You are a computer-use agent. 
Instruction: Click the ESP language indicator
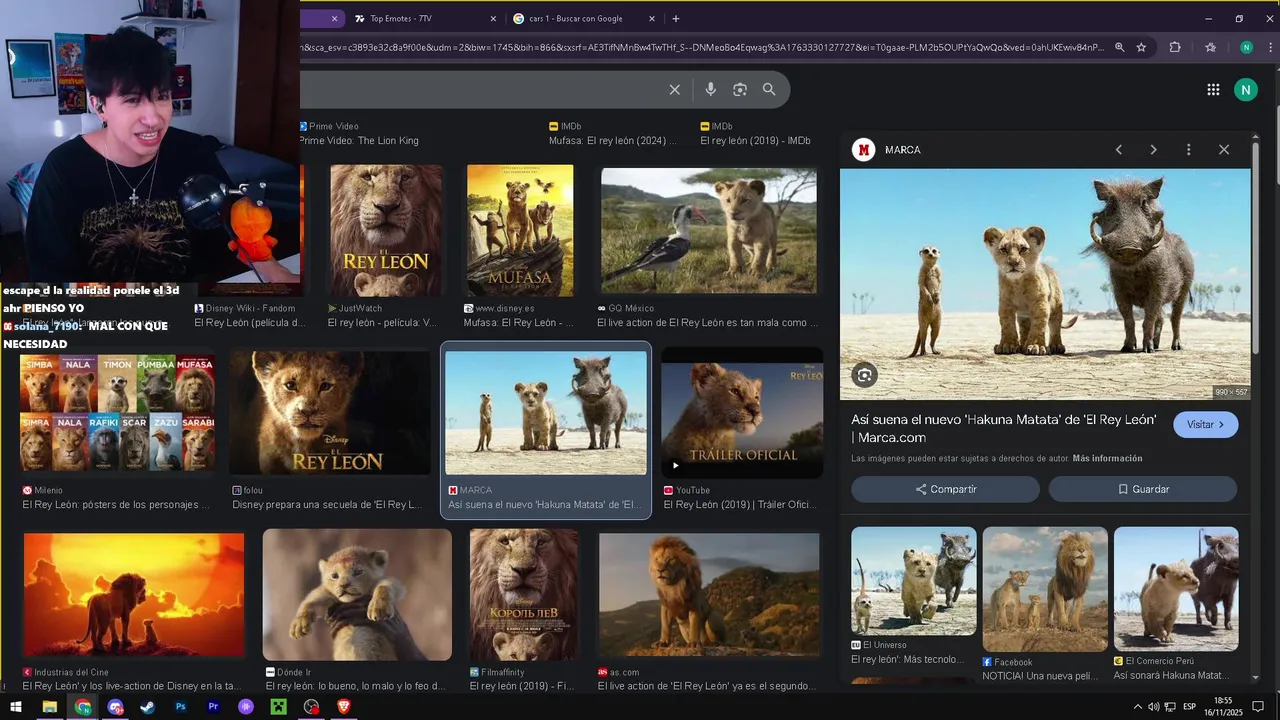(x=1189, y=707)
